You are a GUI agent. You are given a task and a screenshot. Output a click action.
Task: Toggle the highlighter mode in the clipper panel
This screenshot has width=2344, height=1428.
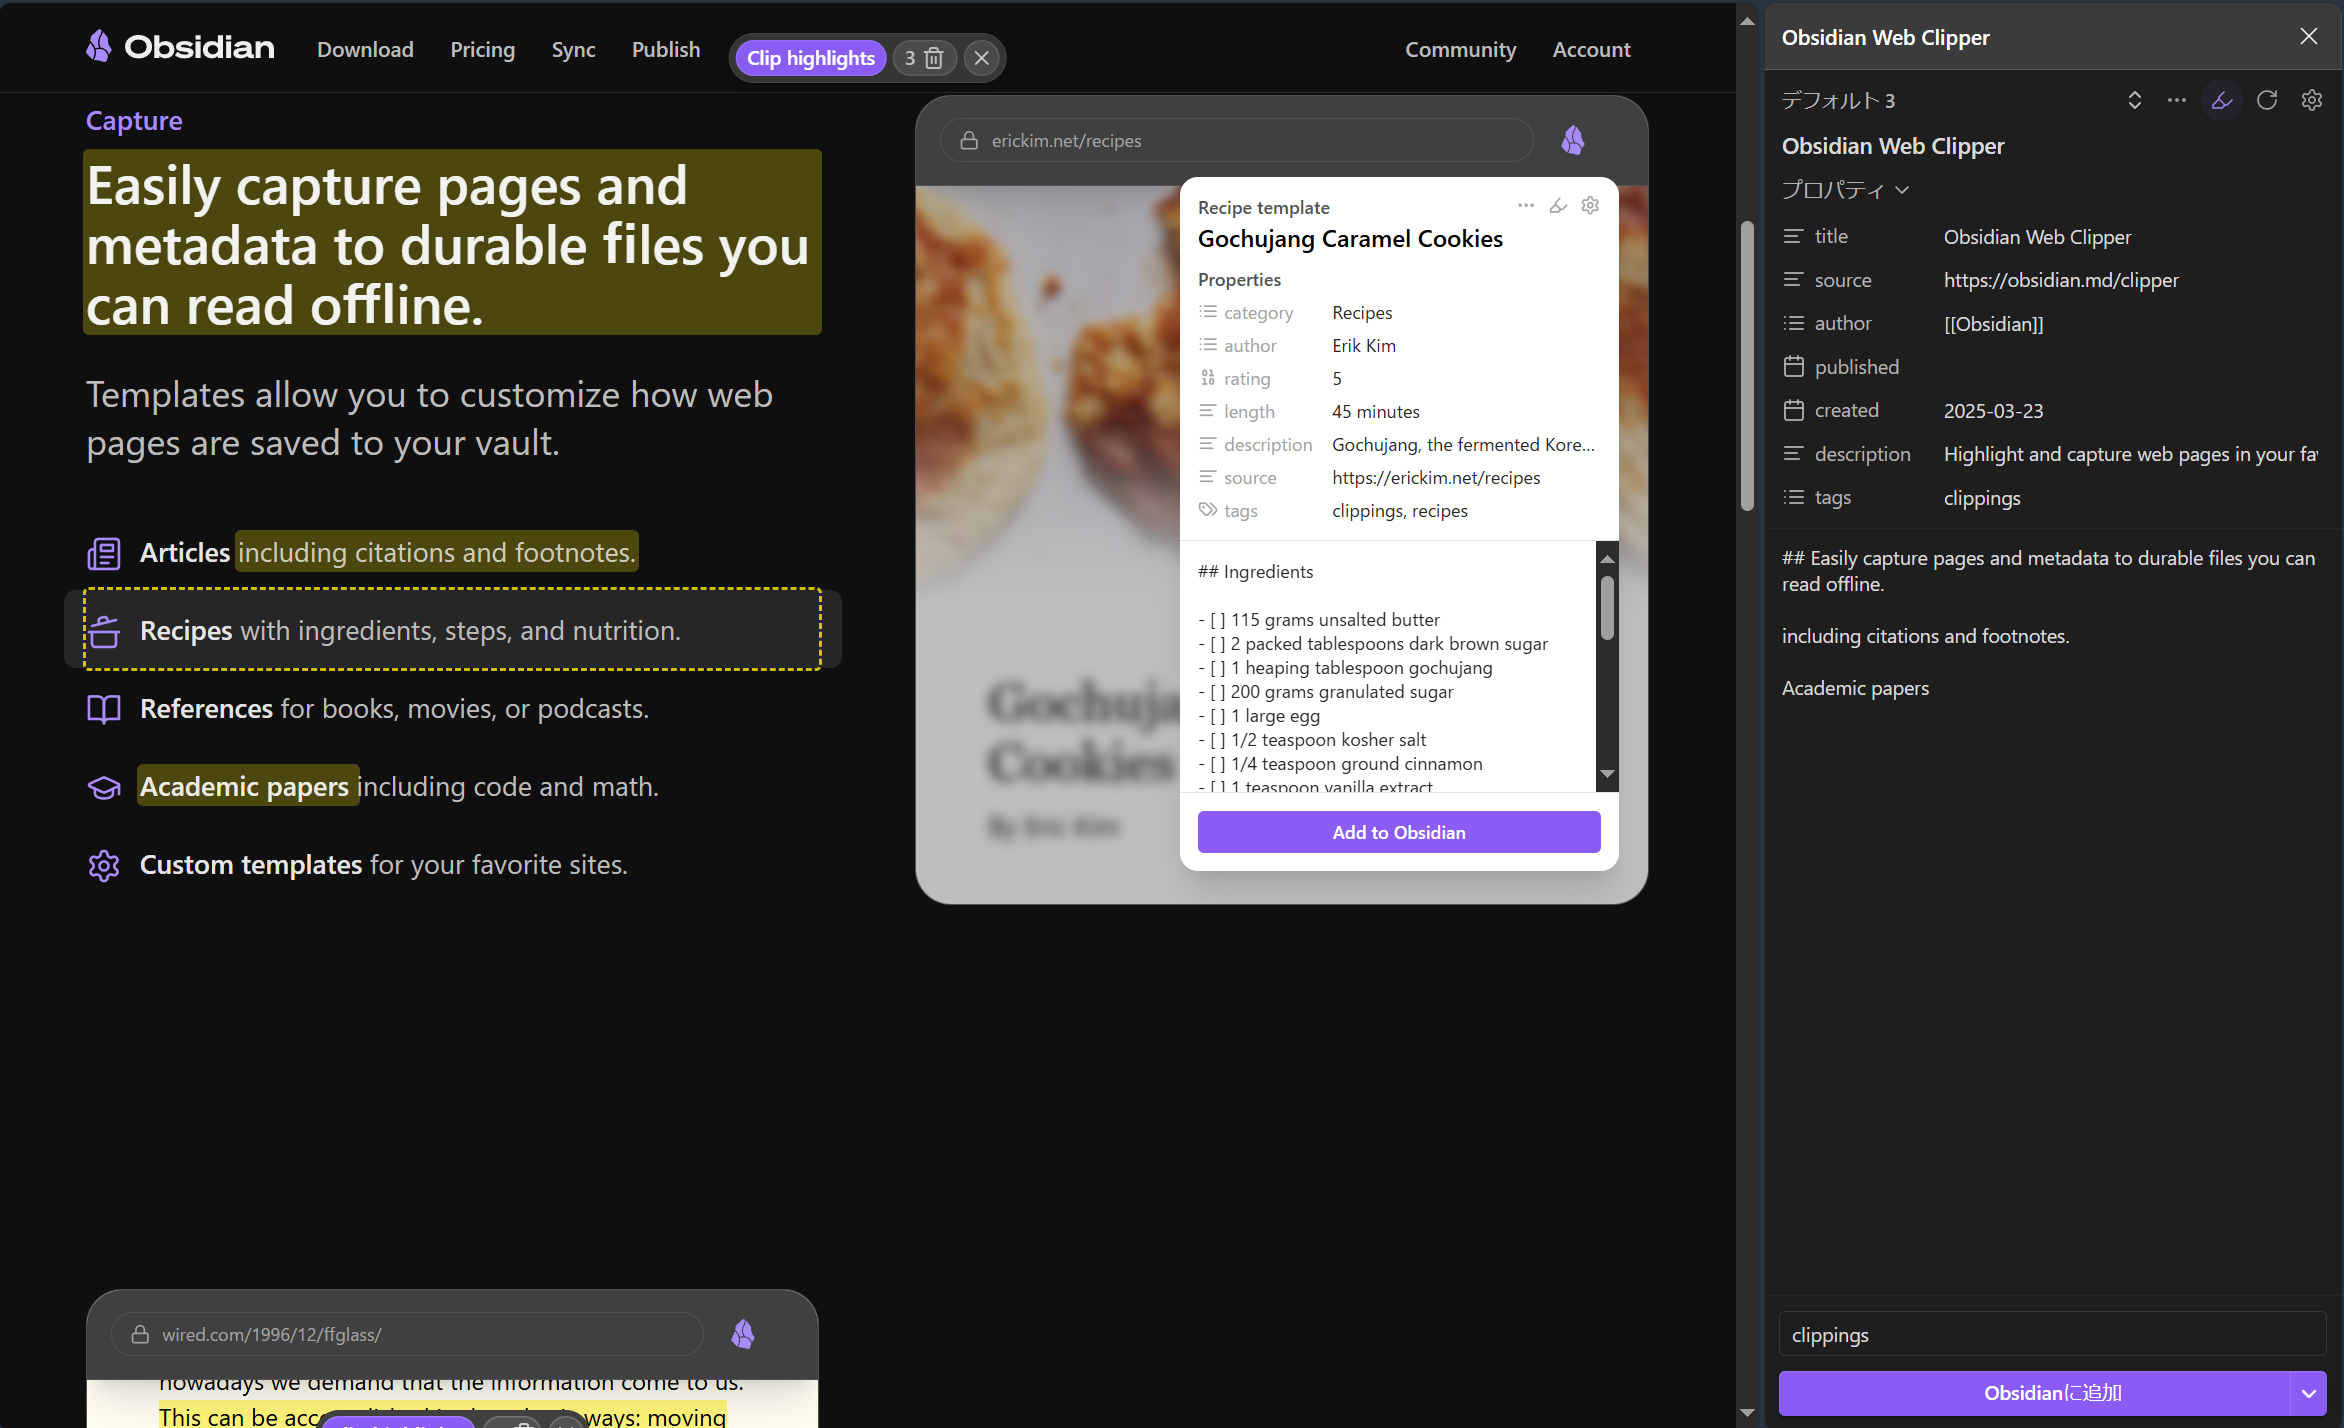click(x=2221, y=100)
